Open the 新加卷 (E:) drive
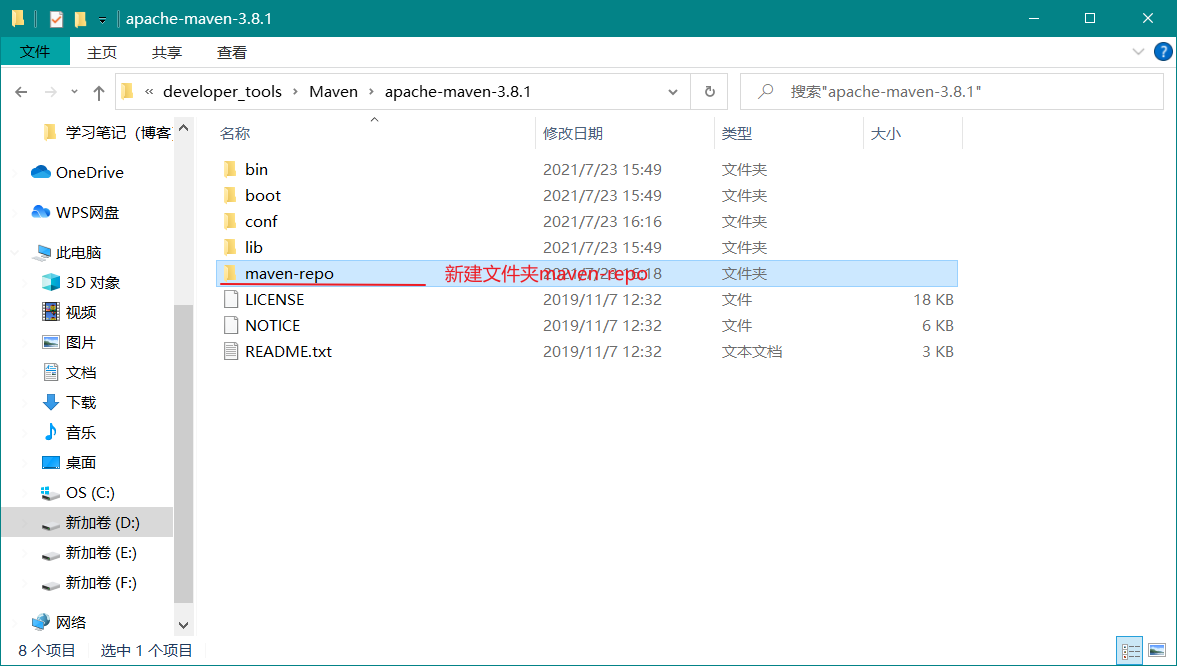1177x666 pixels. (x=101, y=553)
